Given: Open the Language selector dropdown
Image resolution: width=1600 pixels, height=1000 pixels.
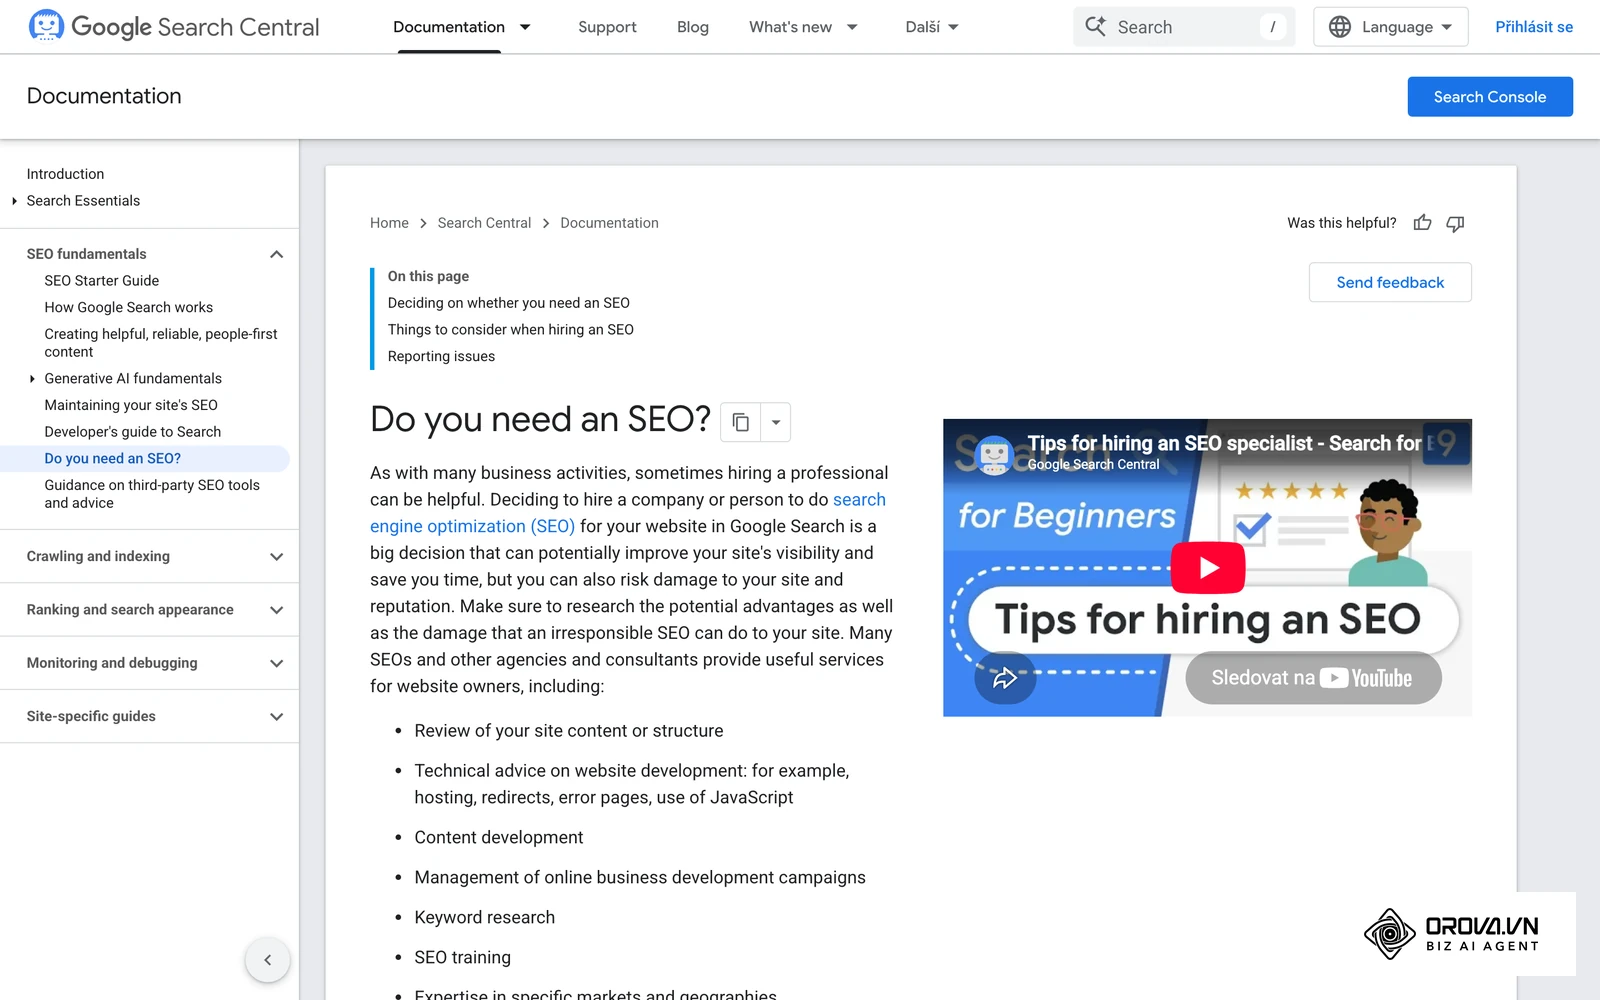Looking at the screenshot, I should (1391, 27).
